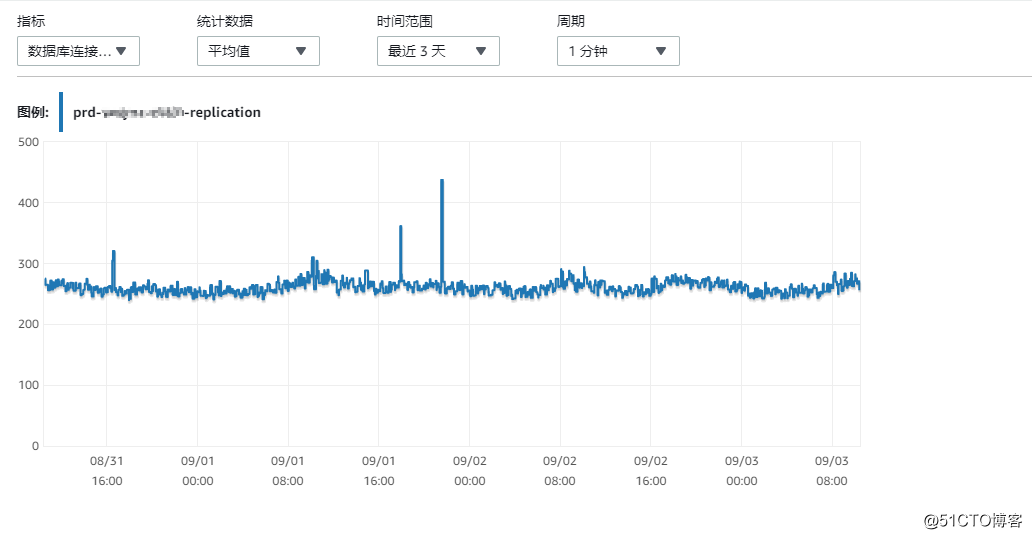The width and height of the screenshot is (1032, 539).
Task: Click the 08/31 16:00 axis label
Action: [x=107, y=471]
